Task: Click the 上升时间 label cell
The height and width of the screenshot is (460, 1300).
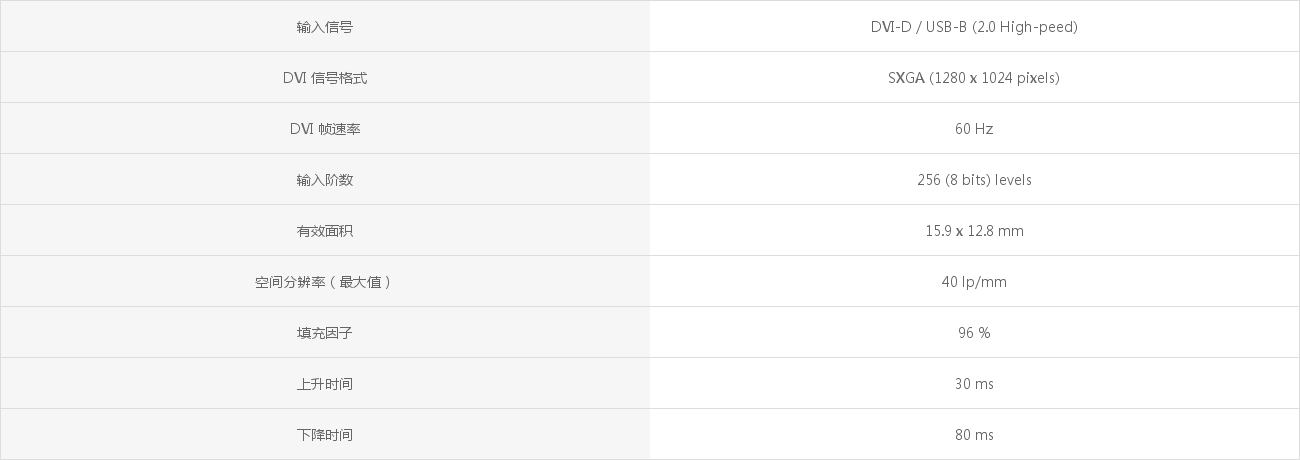Action: [x=325, y=384]
